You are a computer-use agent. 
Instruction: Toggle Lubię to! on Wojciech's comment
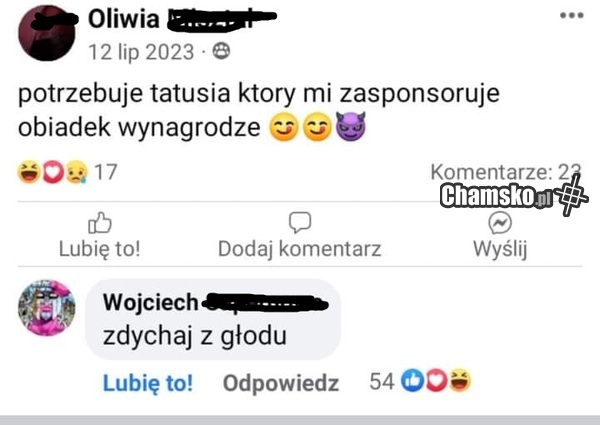click(148, 383)
